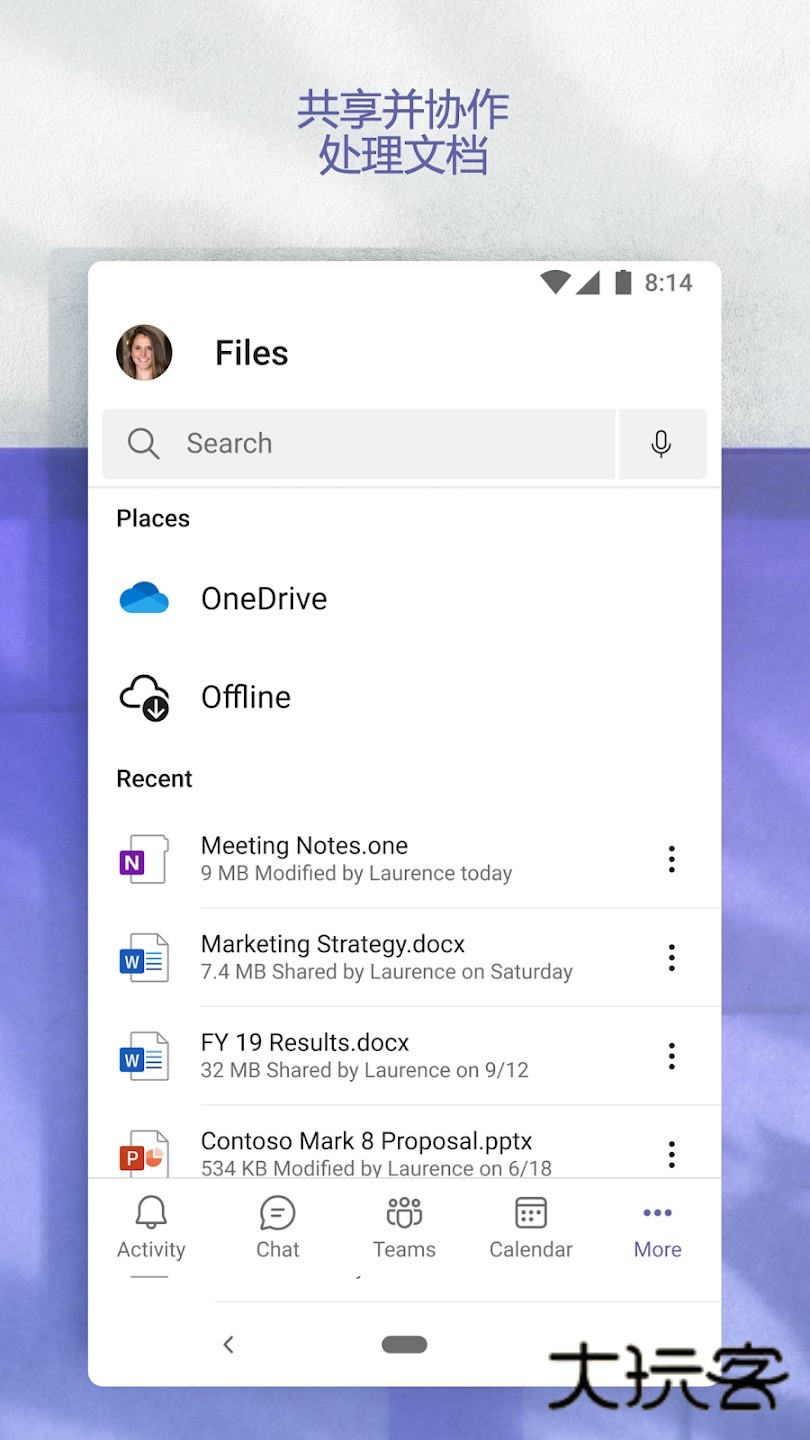Open options menu for Marketing Strategy.docx

(x=671, y=957)
